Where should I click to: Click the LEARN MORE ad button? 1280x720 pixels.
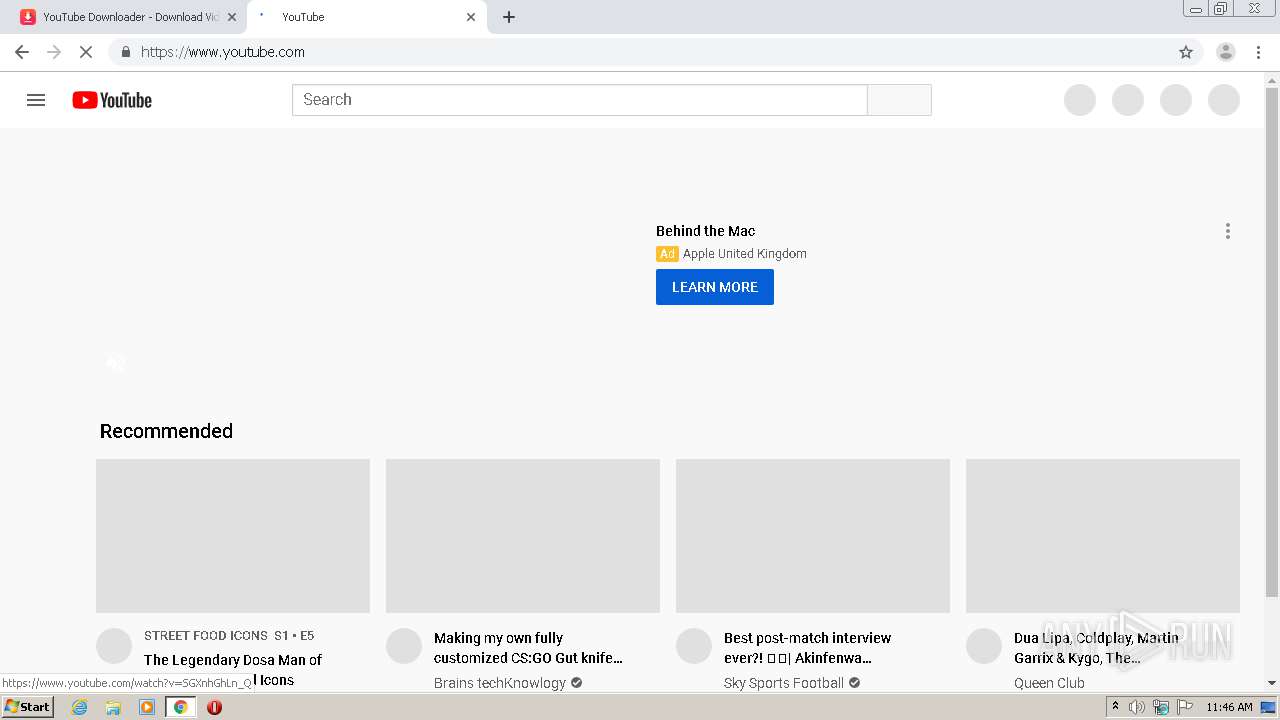(x=715, y=287)
